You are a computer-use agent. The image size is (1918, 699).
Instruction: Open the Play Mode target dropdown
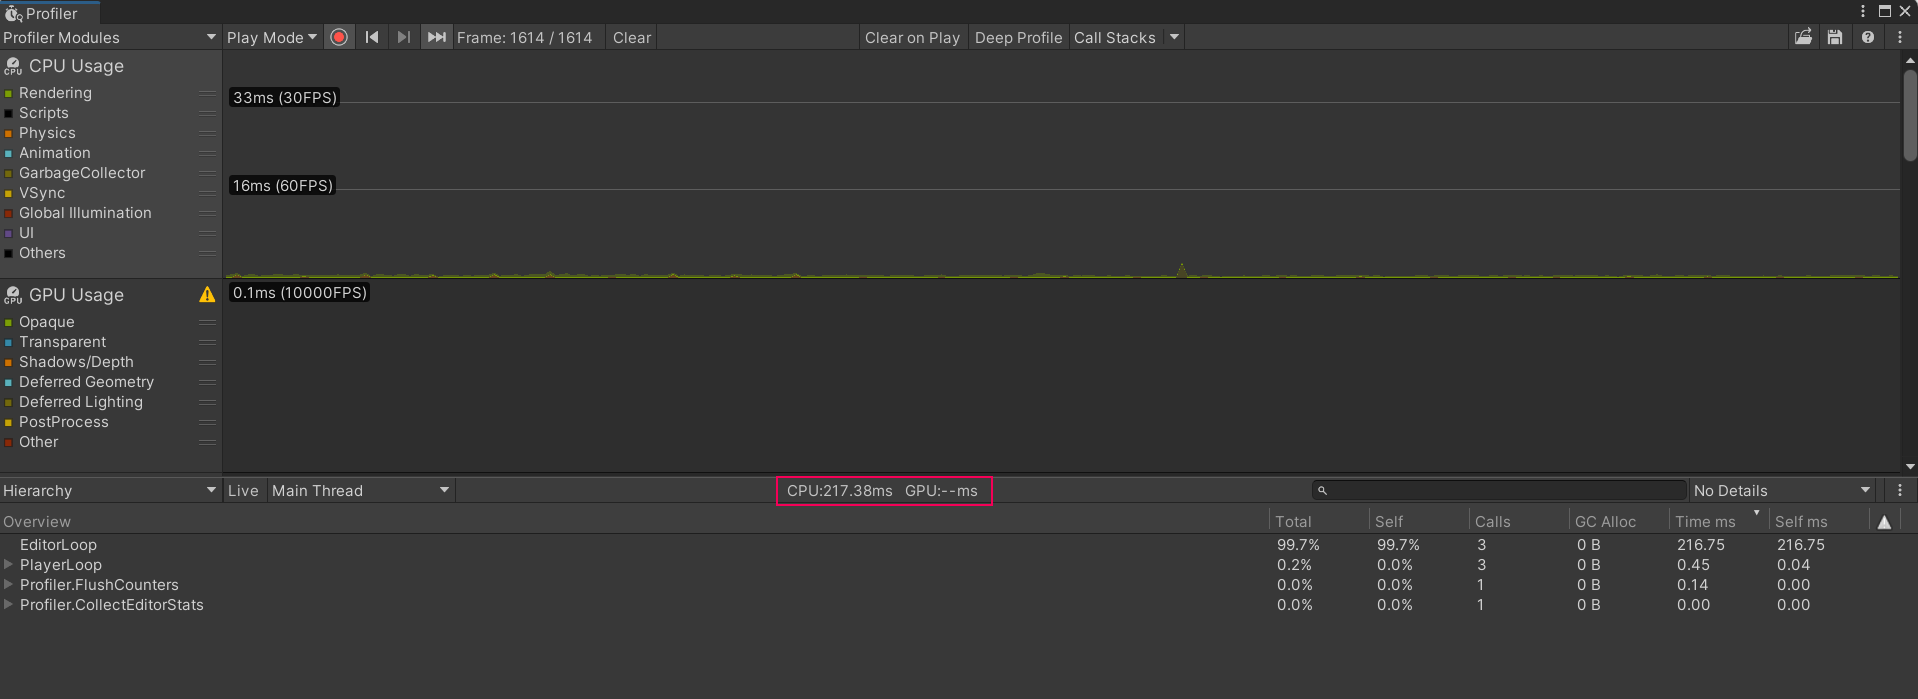[x=271, y=37]
